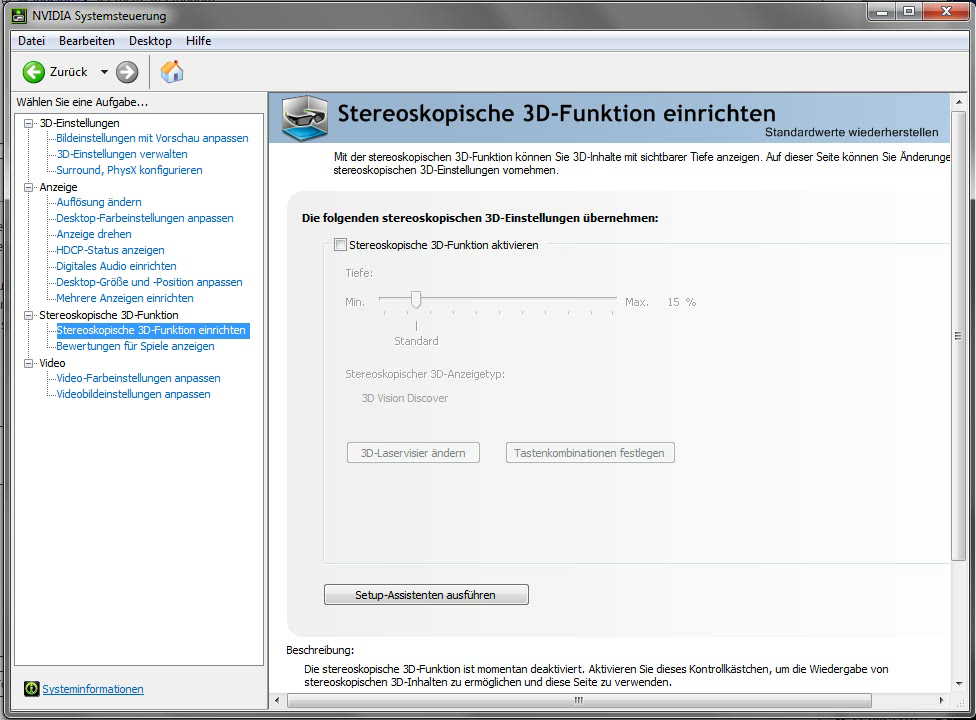Viewport: 976px width, 720px height.
Task: Enable Stereoskopische 3D-Funktion aktivieren checkbox
Action: (x=340, y=245)
